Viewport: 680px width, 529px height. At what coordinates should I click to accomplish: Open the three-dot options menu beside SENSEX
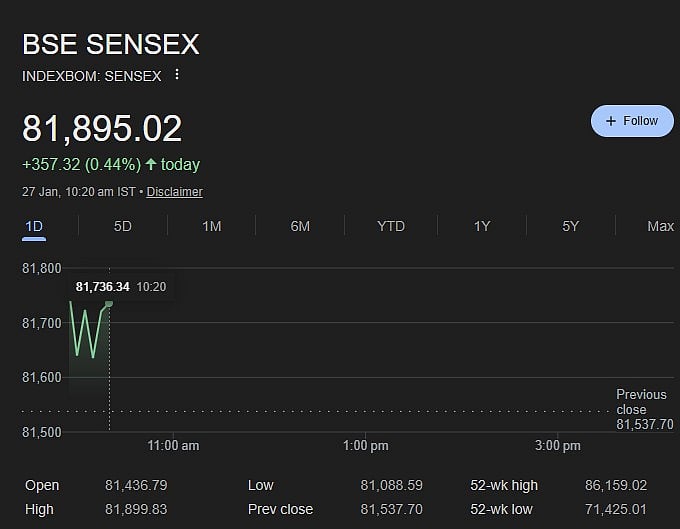[x=177, y=75]
